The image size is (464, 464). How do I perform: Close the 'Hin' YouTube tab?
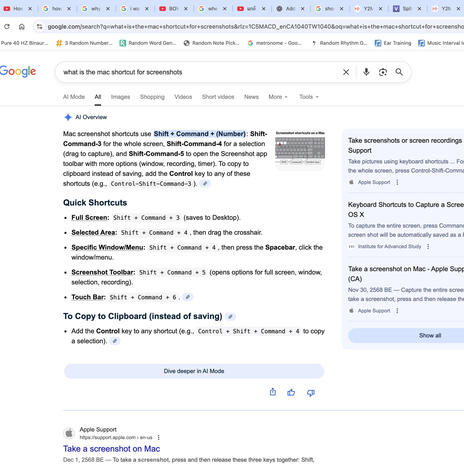30,9
